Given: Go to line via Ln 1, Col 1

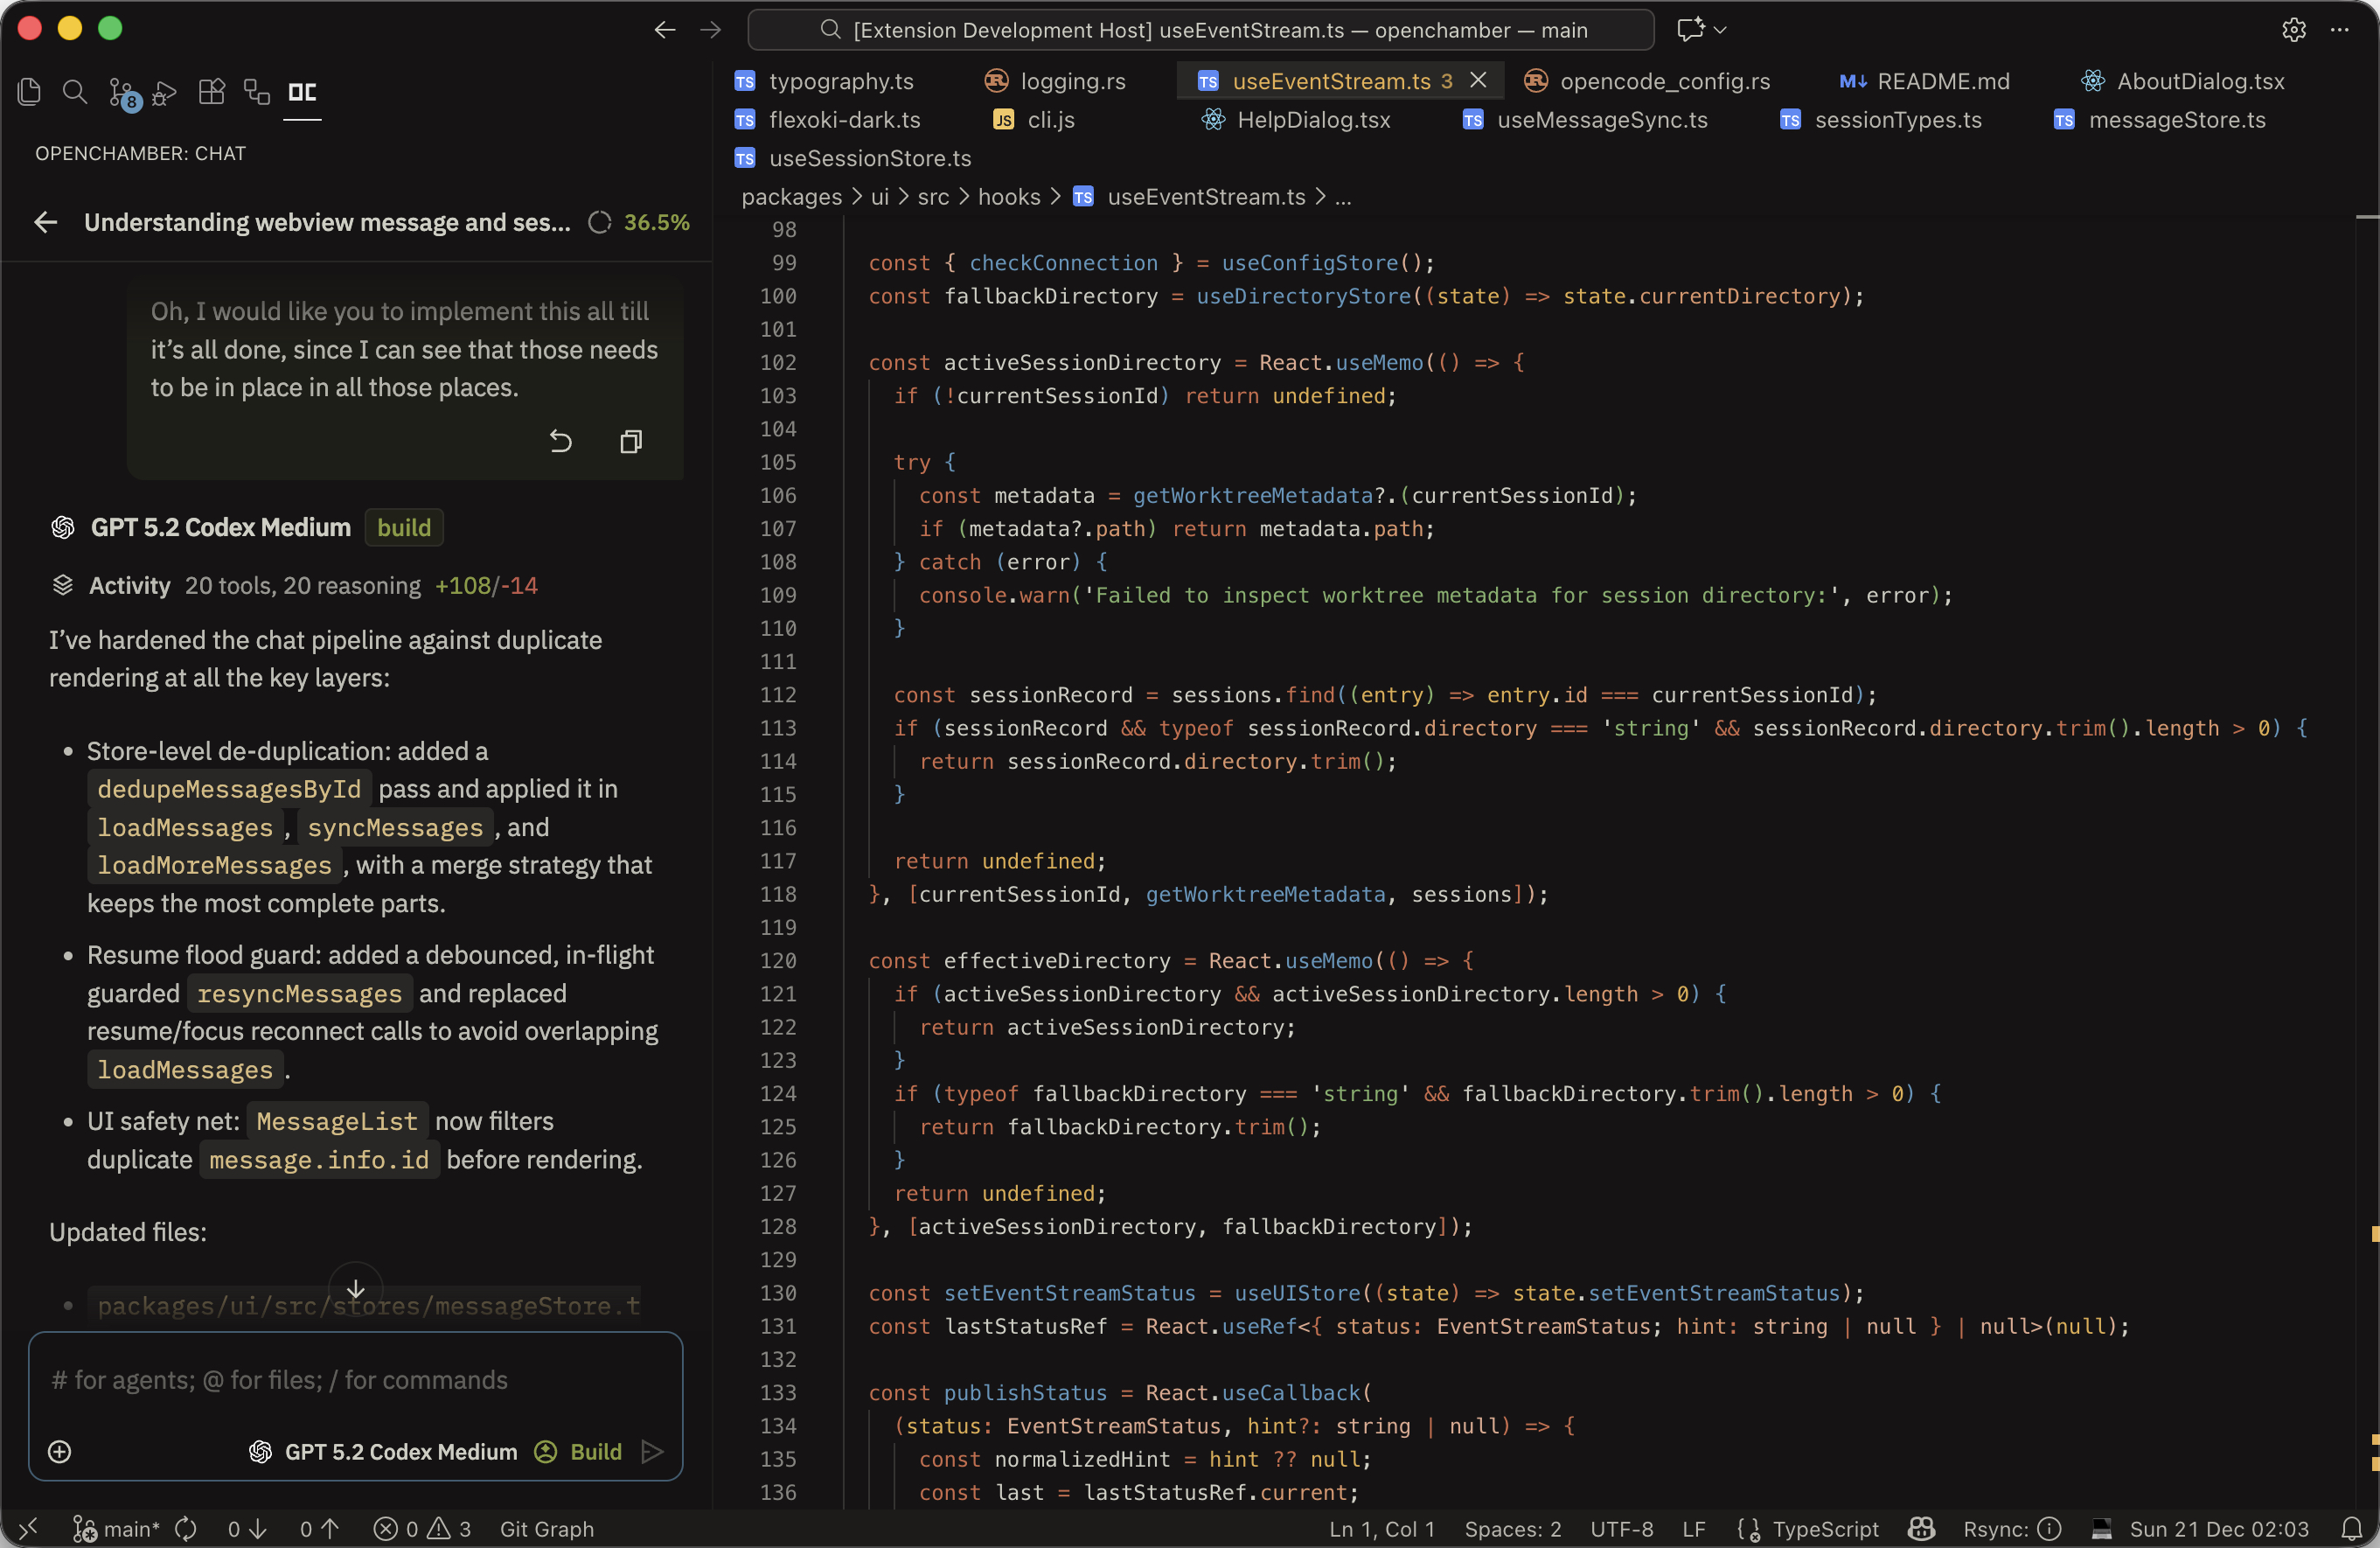Looking at the screenshot, I should pos(1382,1528).
